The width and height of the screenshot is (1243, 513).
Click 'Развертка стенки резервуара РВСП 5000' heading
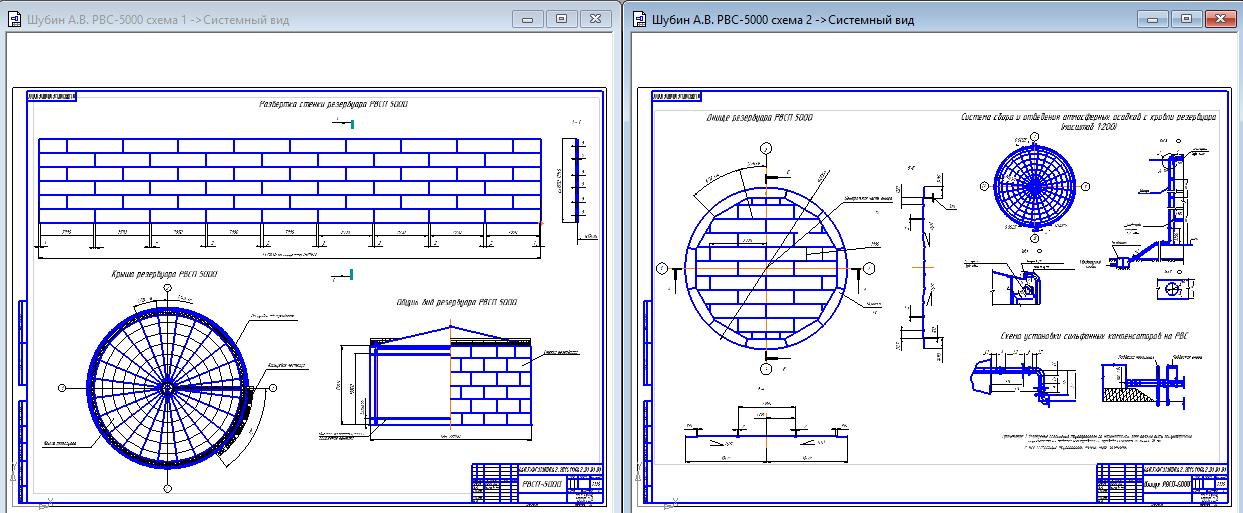333,104
